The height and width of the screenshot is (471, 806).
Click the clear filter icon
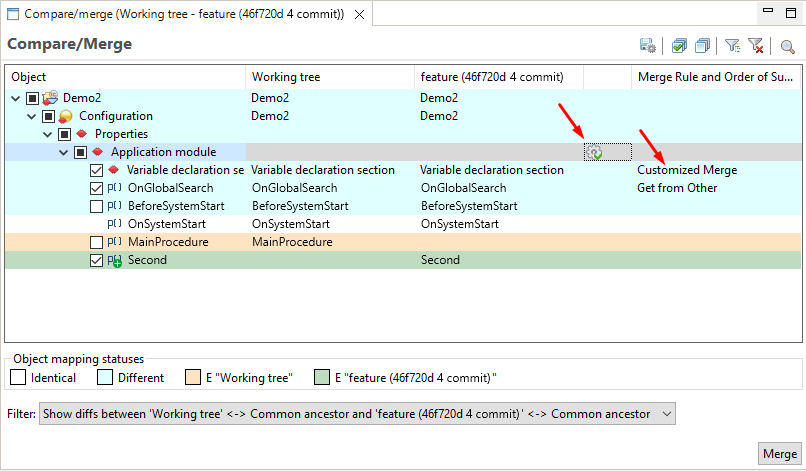756,46
